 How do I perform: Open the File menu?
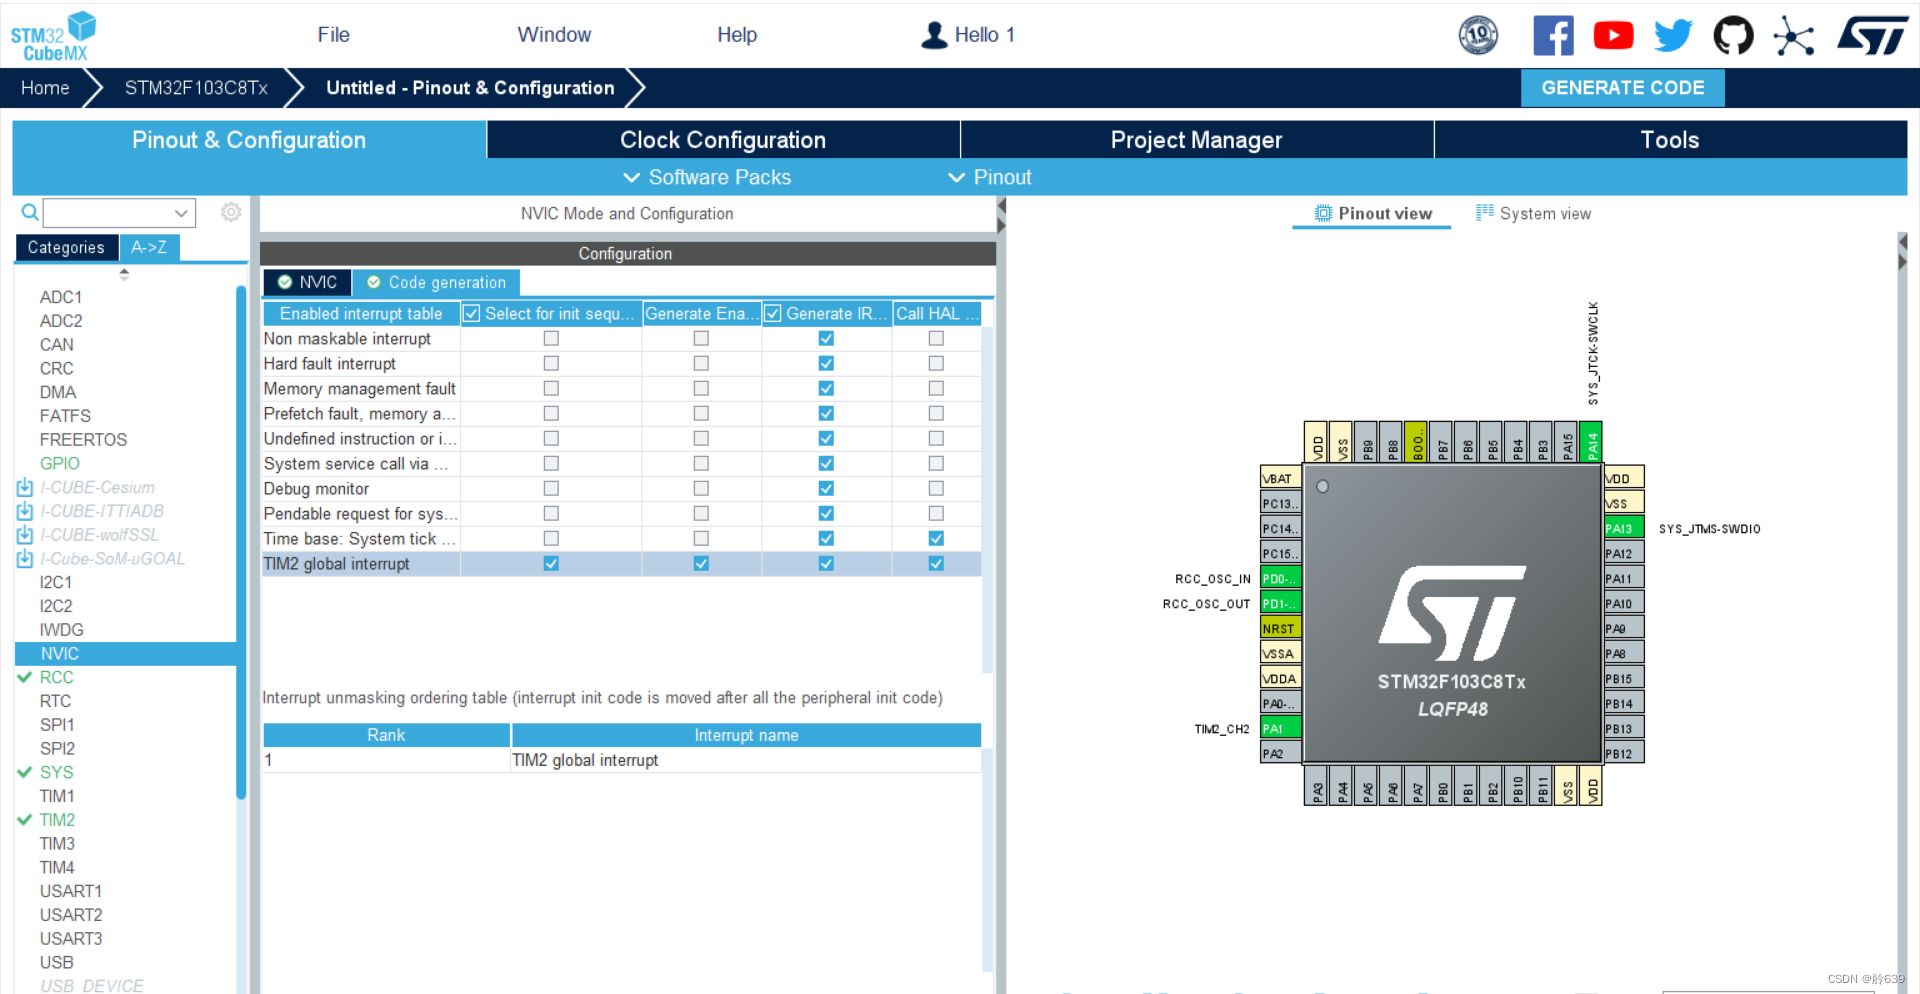(333, 35)
